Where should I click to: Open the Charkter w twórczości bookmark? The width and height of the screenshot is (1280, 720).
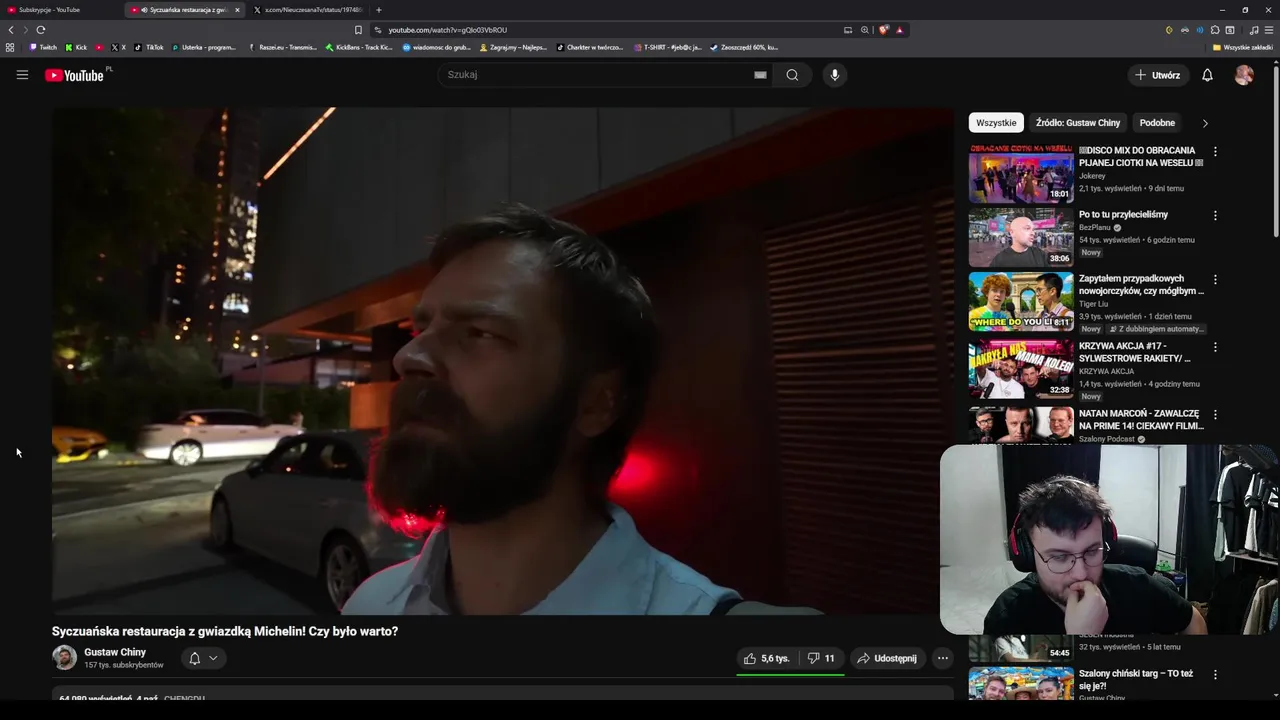click(590, 47)
